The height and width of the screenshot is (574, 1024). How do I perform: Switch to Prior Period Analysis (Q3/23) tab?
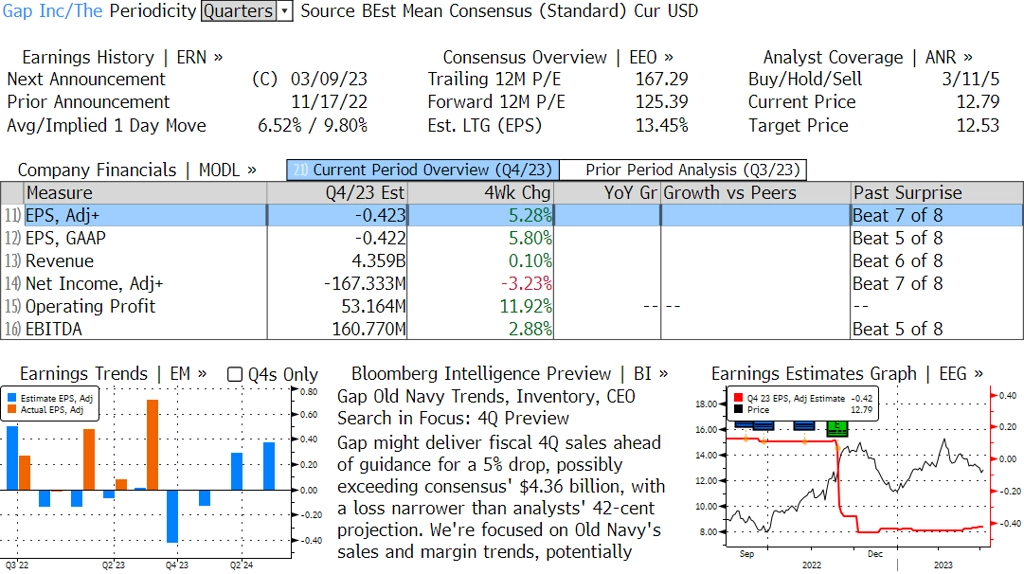coord(684,170)
